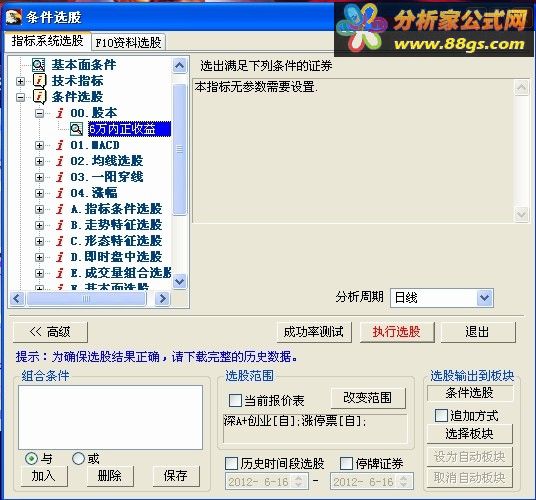Screen dimensions: 536x500
Task: Expand the 03.一阳穿线 node
Action: pyautogui.click(x=39, y=177)
